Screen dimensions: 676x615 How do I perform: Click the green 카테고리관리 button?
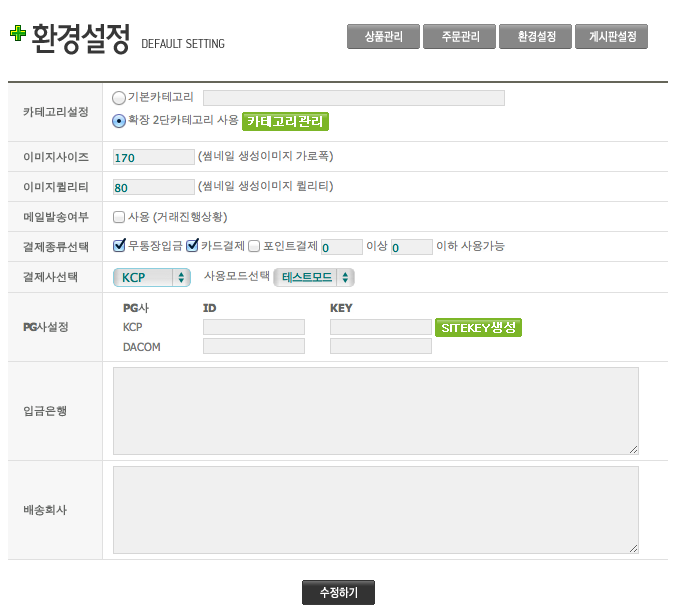[x=285, y=121]
